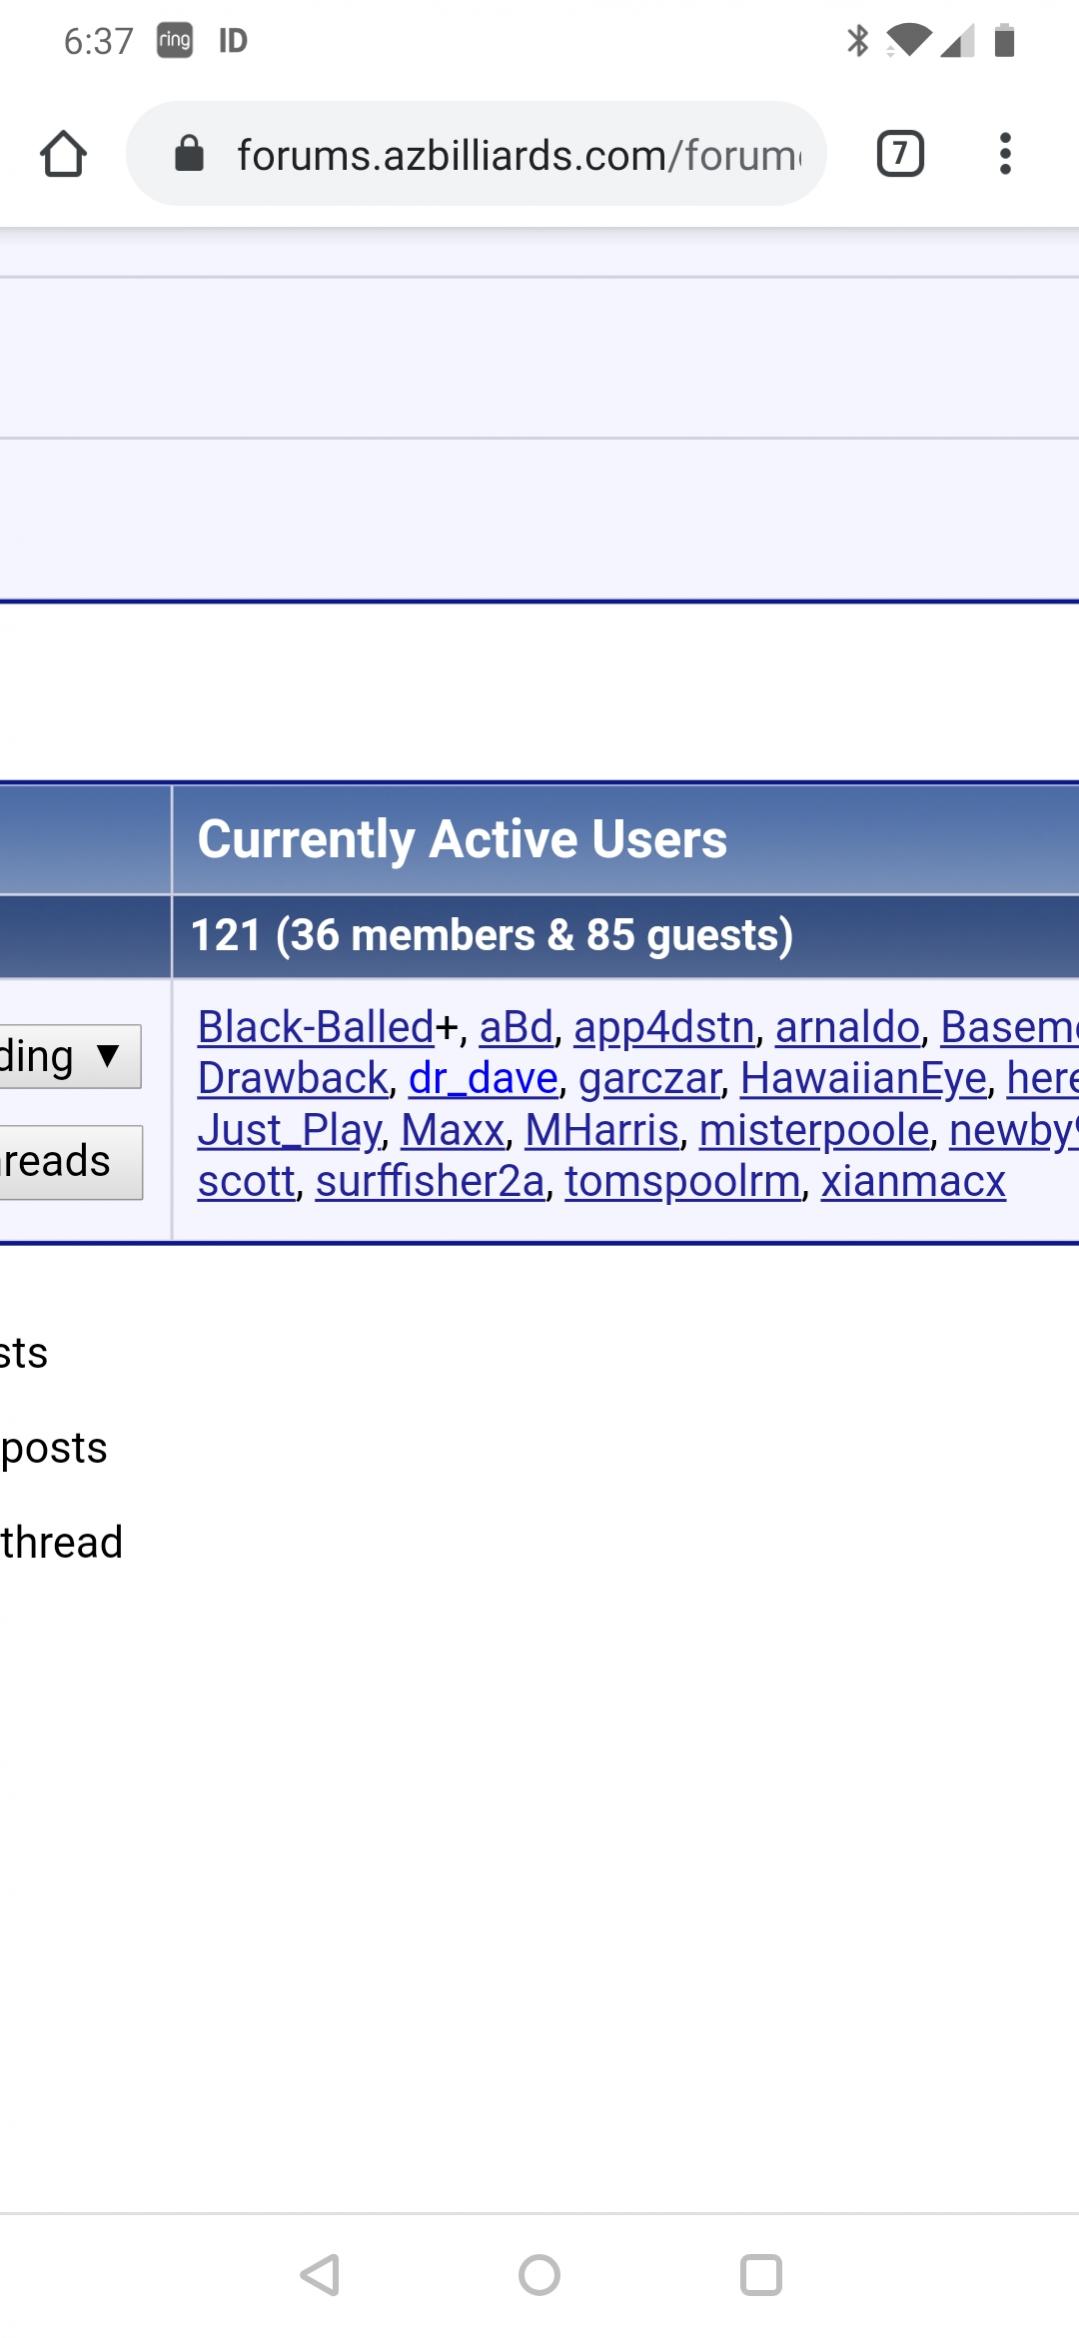The image size is (1079, 2338).
Task: Select the surffisher2a username link
Action: pos(430,1181)
